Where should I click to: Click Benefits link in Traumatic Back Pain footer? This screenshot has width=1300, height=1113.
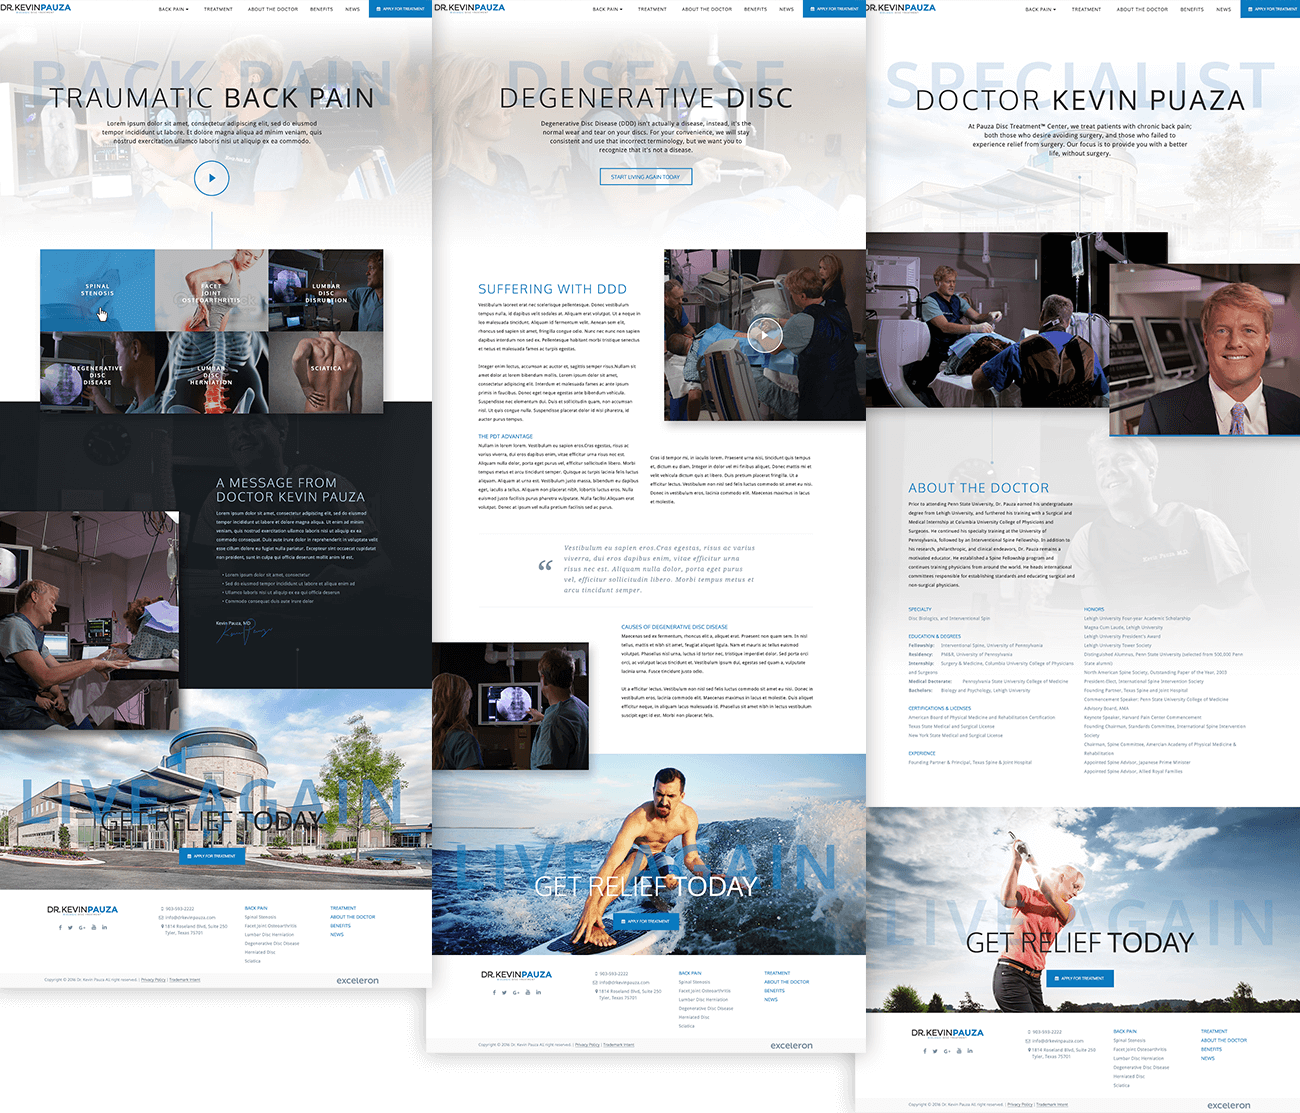[340, 926]
